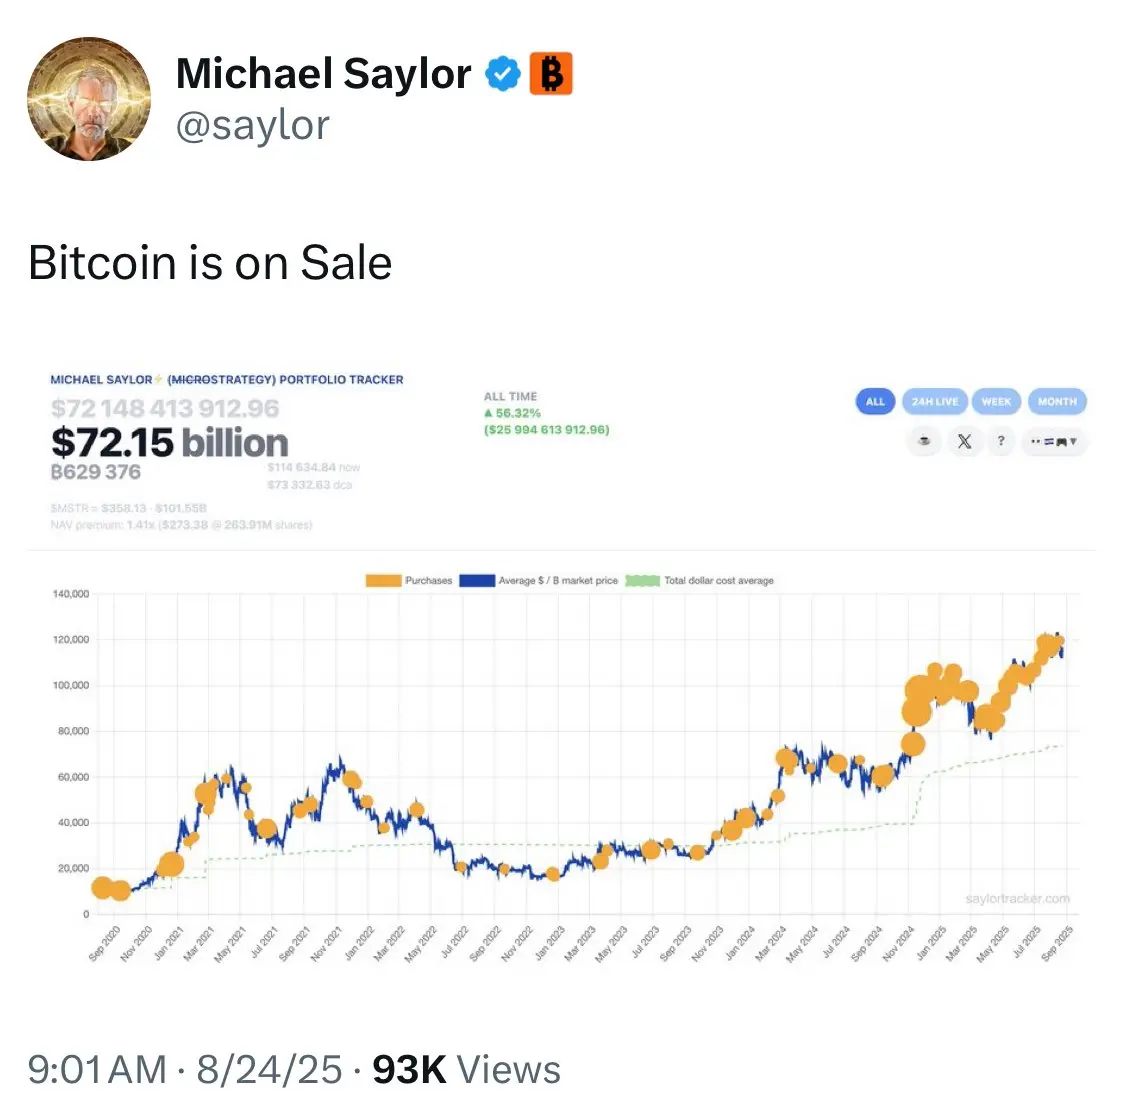Open the question mark help icon

(1001, 441)
